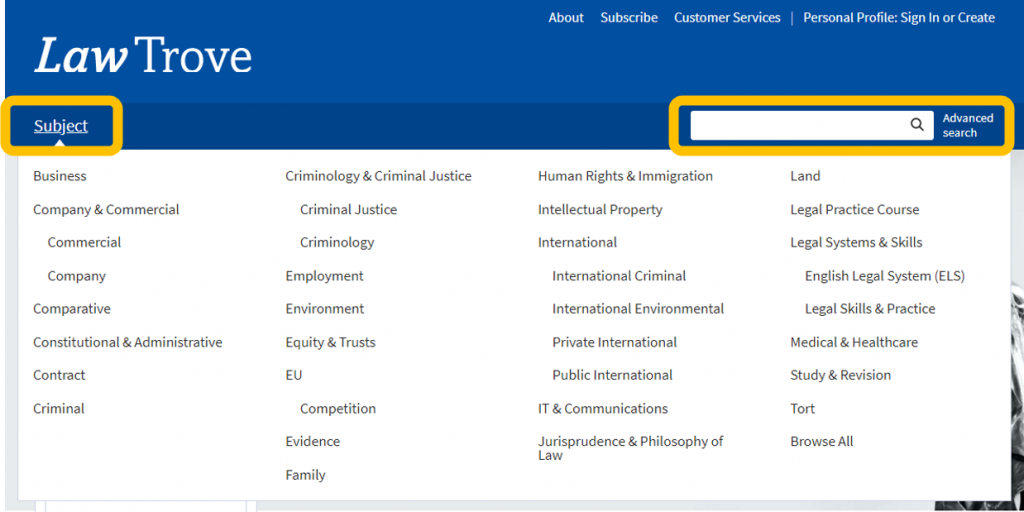Select the Competition subcategory under EU
This screenshot has width=1024, height=512.
[x=338, y=408]
